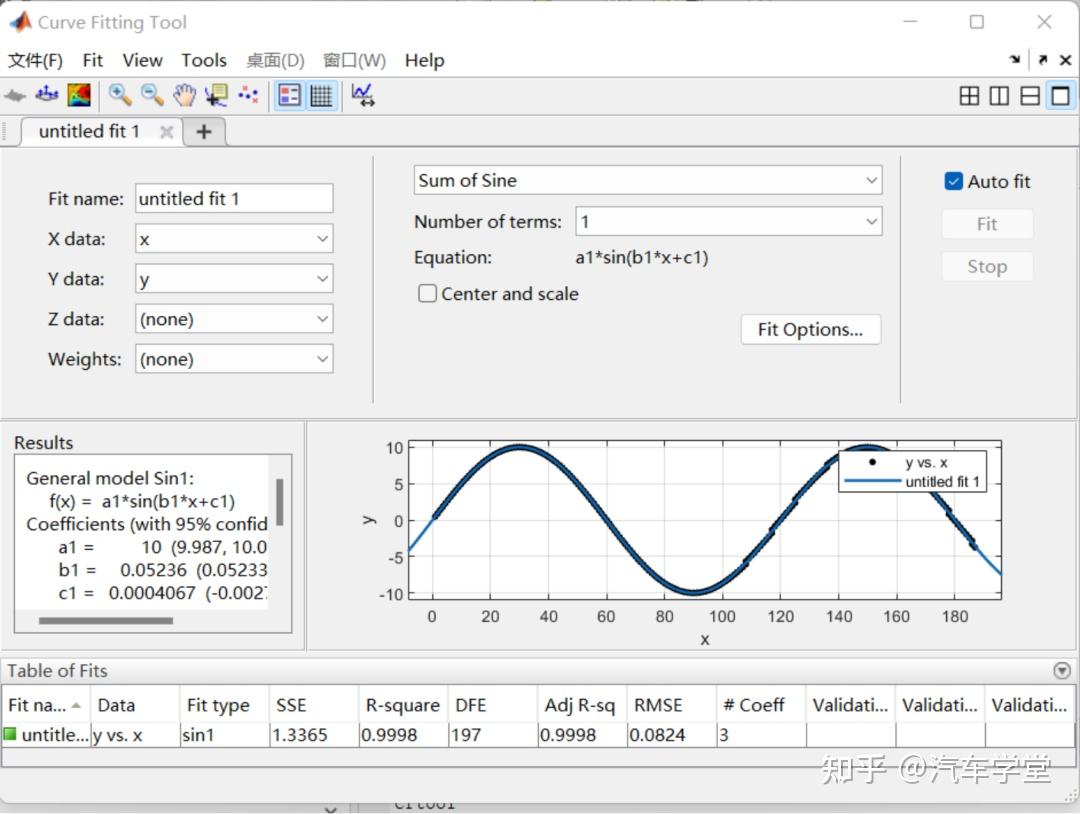Click the Adjust Axes Limits icon
The image size is (1080, 814).
pyautogui.click(x=362, y=95)
